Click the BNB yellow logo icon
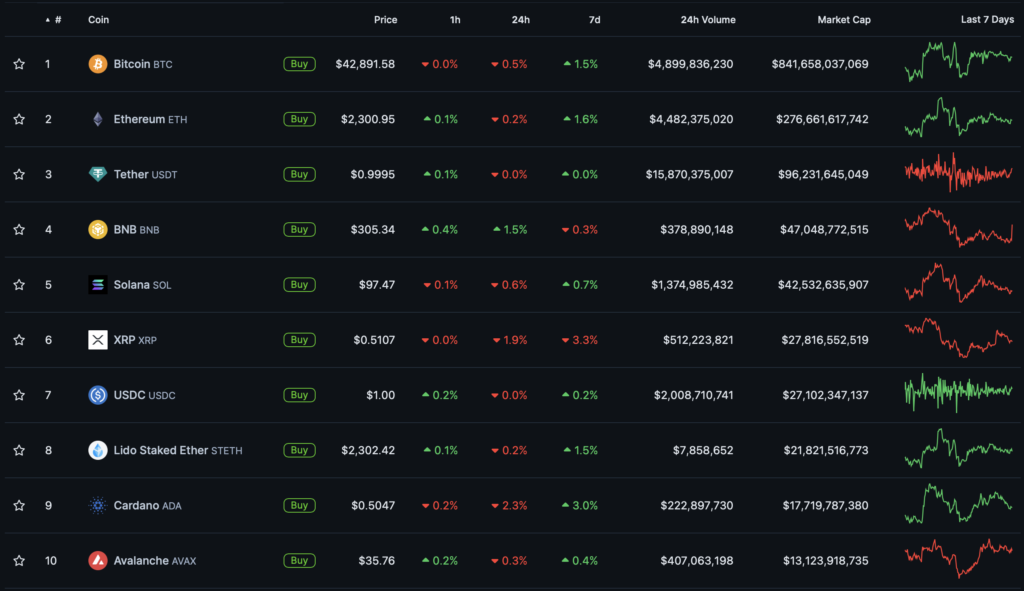This screenshot has height=591, width=1024. click(x=97, y=229)
